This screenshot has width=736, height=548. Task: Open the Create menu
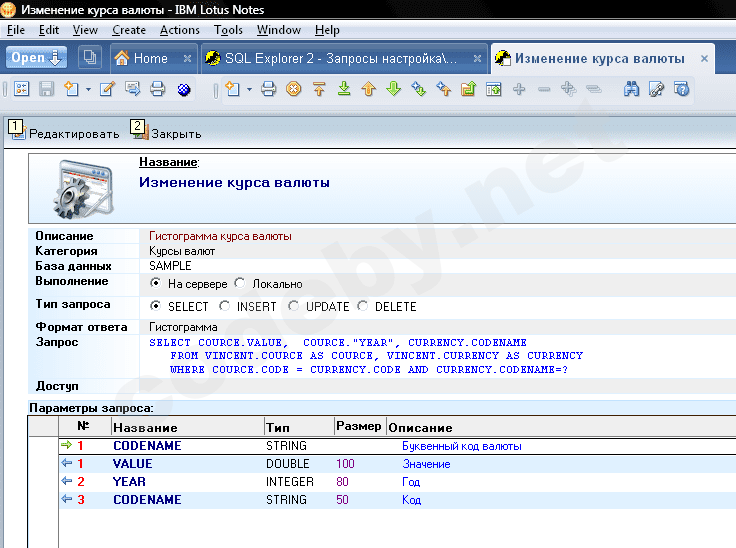(x=129, y=30)
